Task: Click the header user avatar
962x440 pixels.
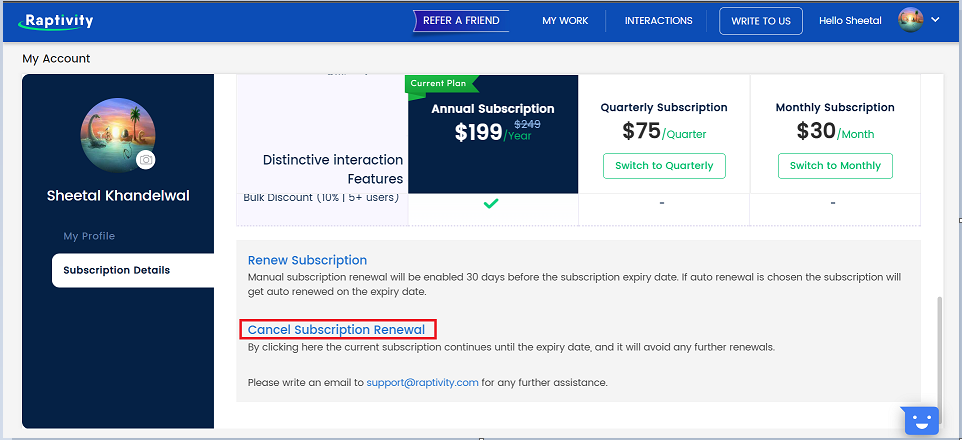Action: 910,20
